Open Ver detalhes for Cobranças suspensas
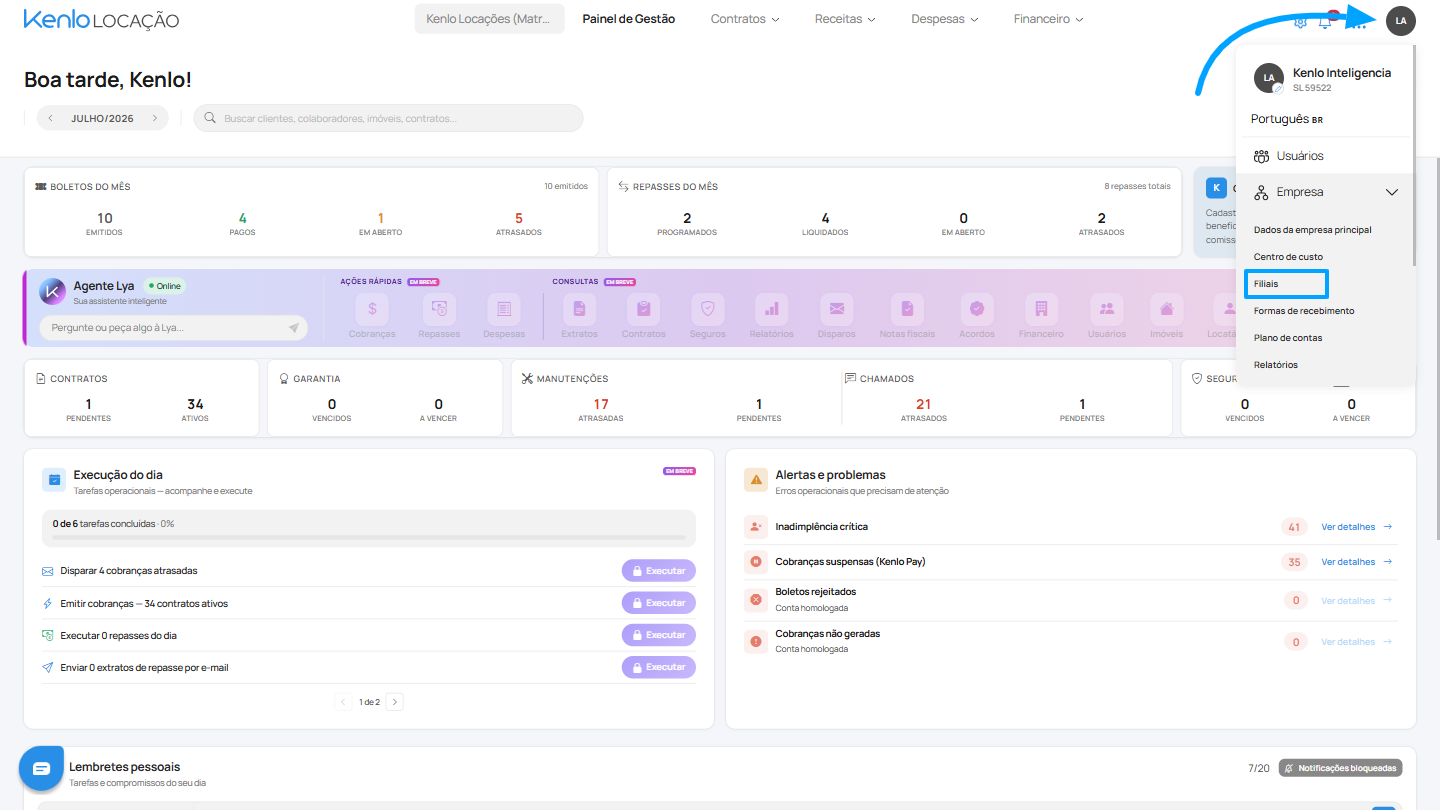The image size is (1440, 810). coord(1357,562)
